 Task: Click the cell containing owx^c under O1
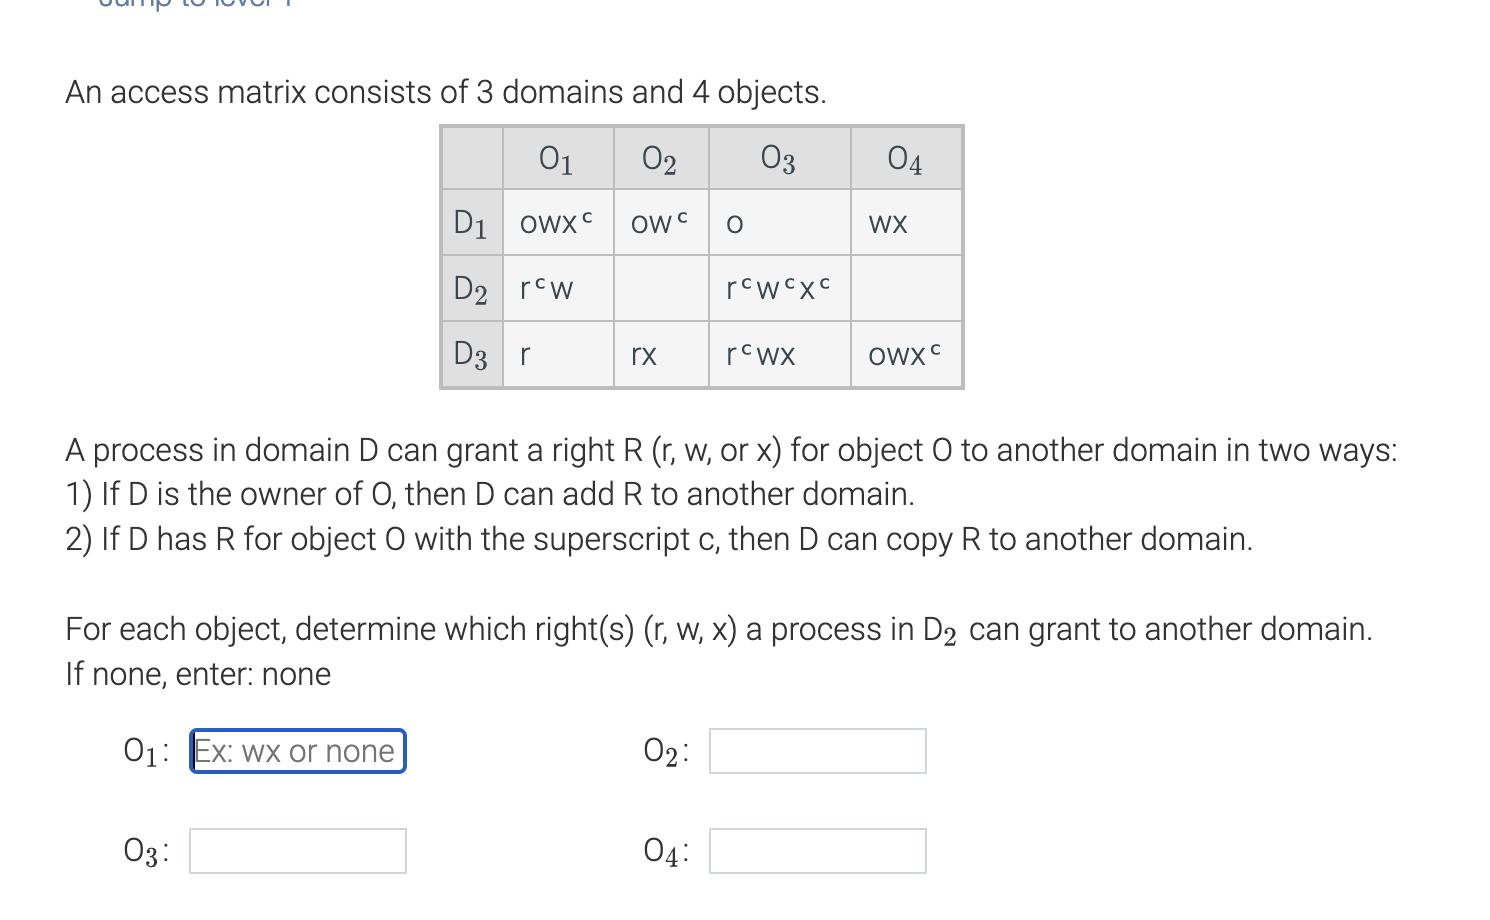556,222
